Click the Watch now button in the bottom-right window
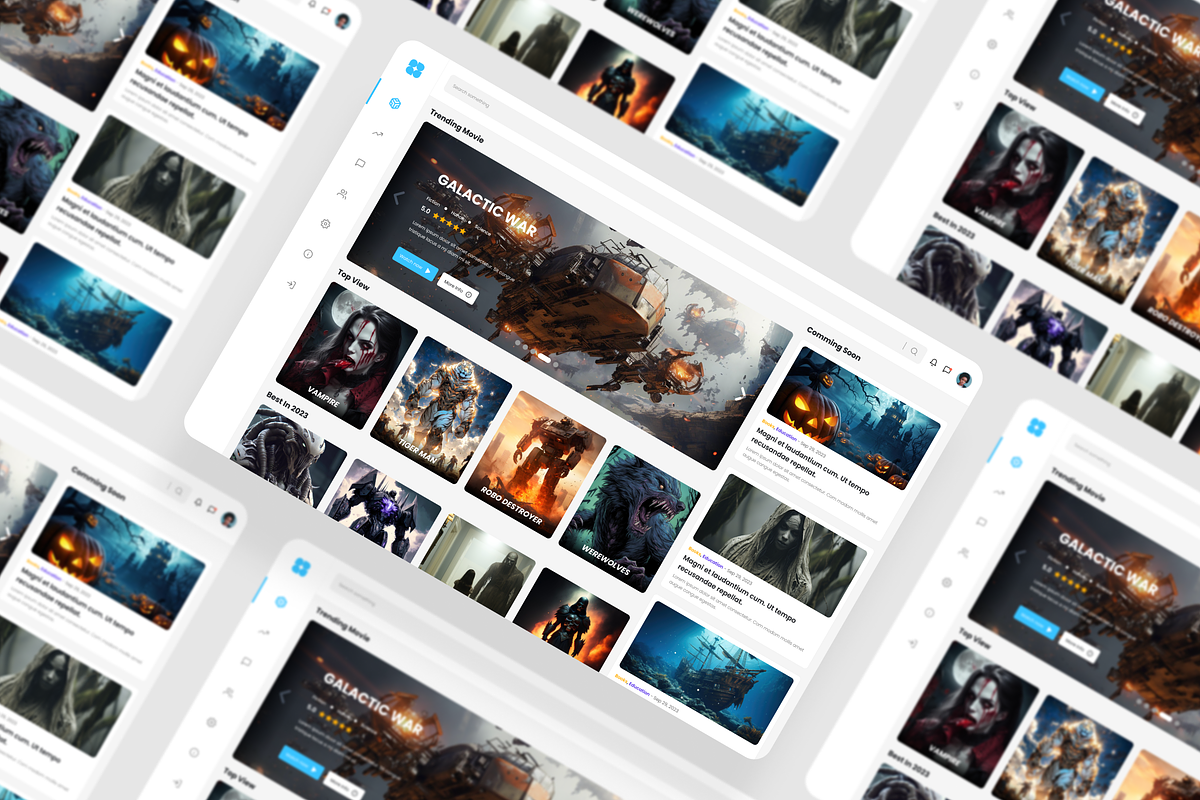Image resolution: width=1200 pixels, height=800 pixels. pos(1036,622)
